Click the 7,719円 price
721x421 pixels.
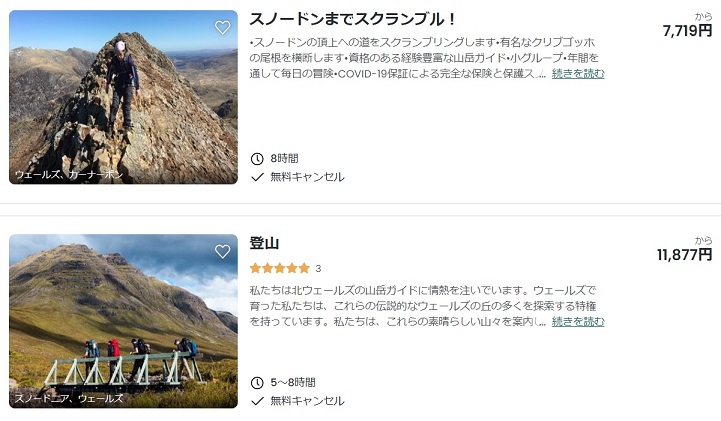[x=687, y=31]
